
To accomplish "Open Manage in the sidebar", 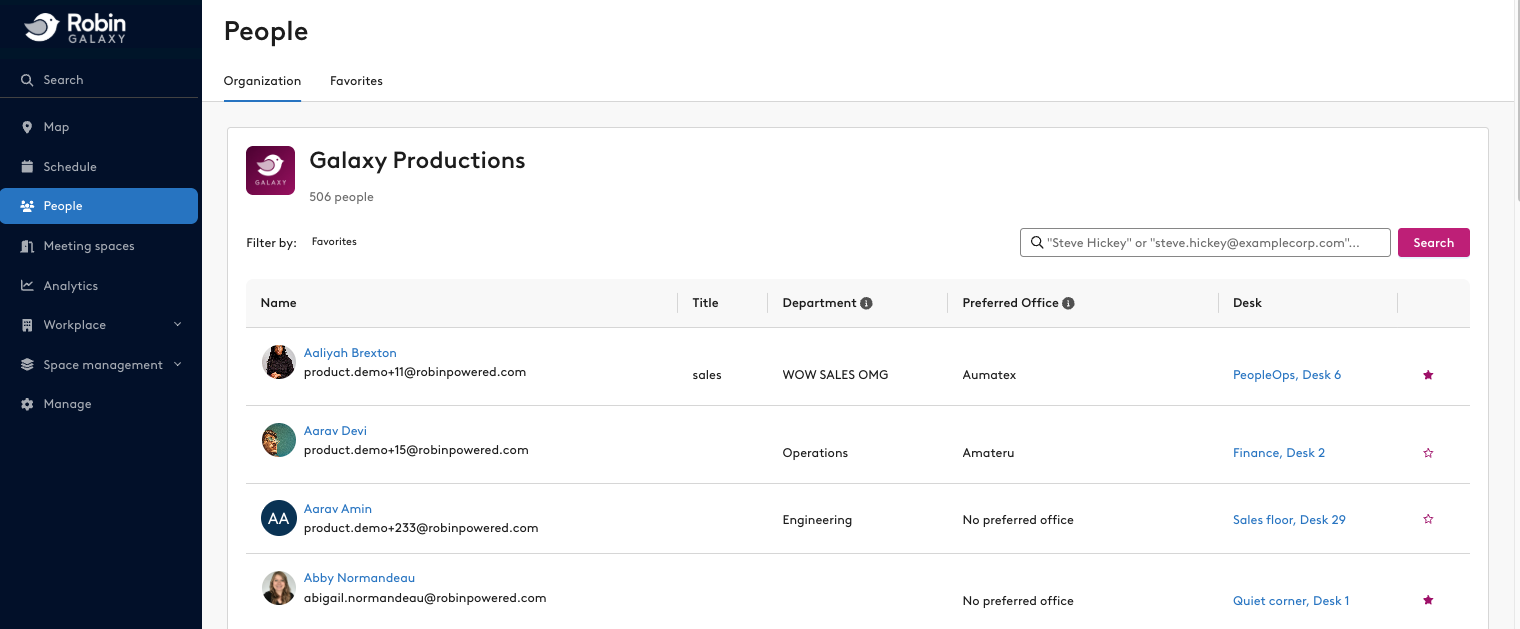I will (99, 404).
